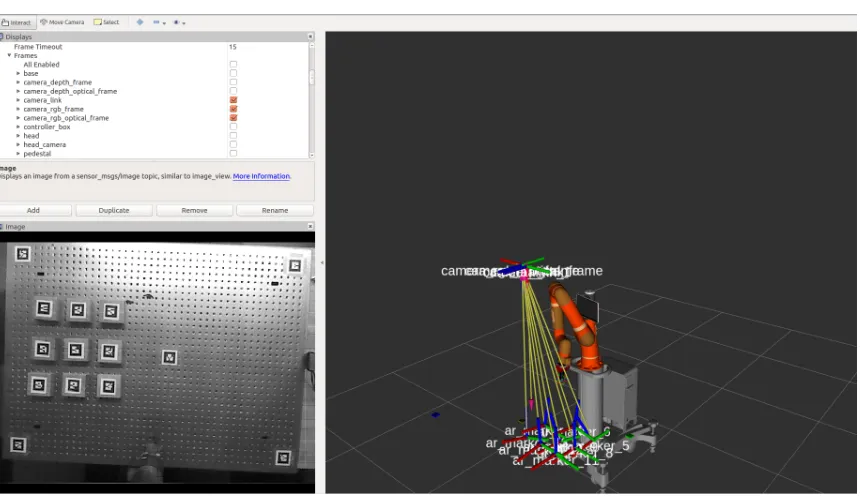Expand the camera_link entry
Screen dimensions: 862x496
pyautogui.click(x=18, y=100)
